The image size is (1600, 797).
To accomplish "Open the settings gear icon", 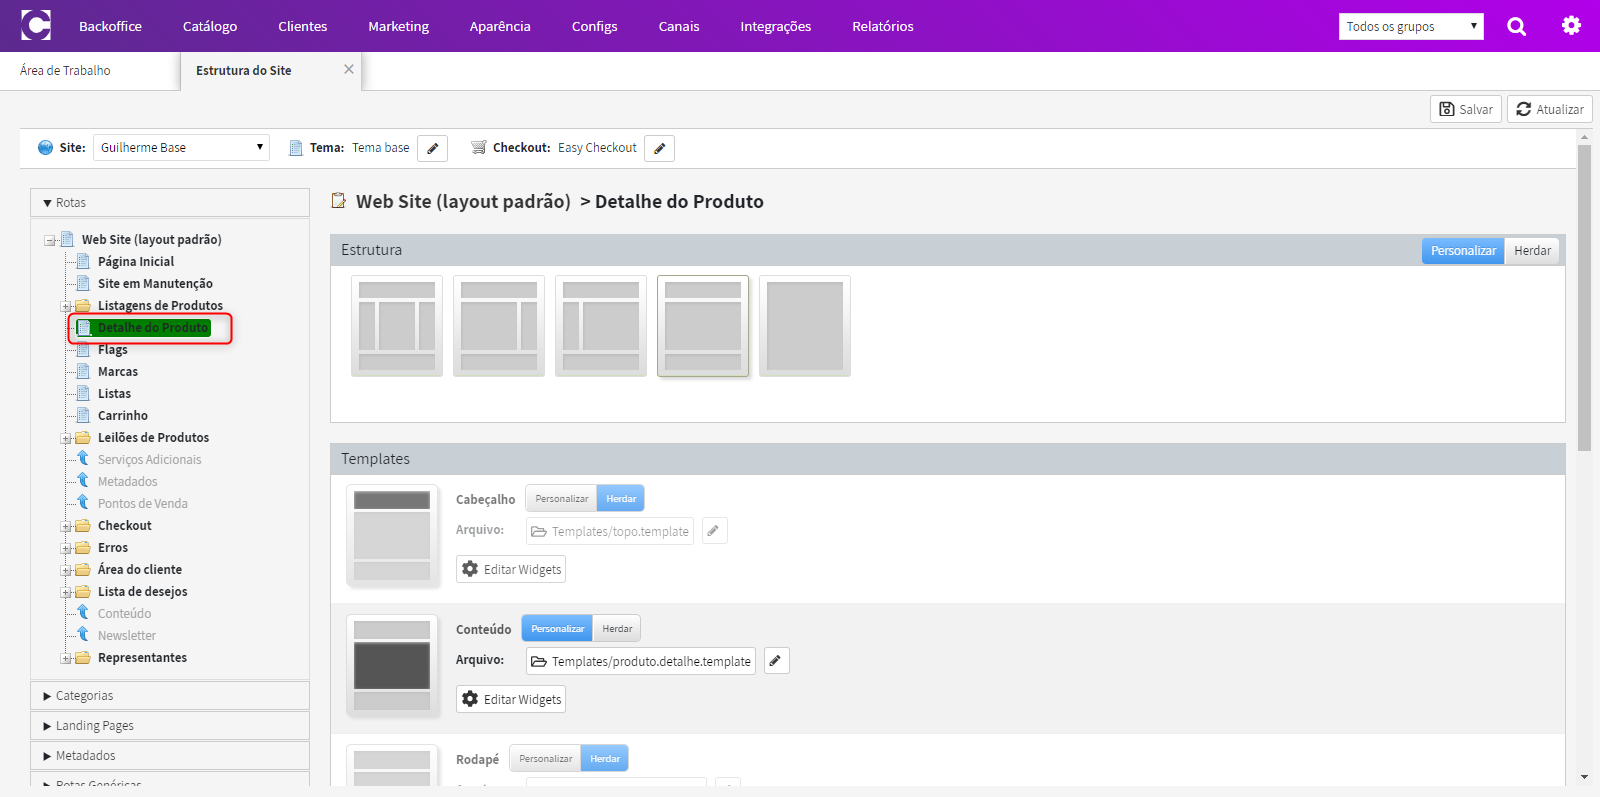I will (x=1571, y=26).
